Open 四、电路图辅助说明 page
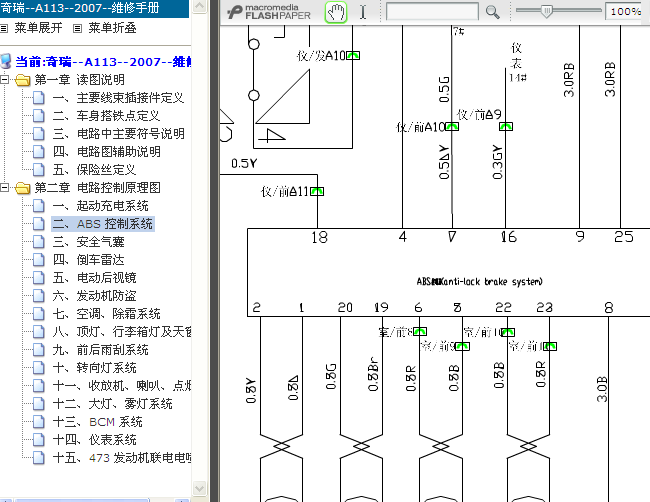 [107, 152]
